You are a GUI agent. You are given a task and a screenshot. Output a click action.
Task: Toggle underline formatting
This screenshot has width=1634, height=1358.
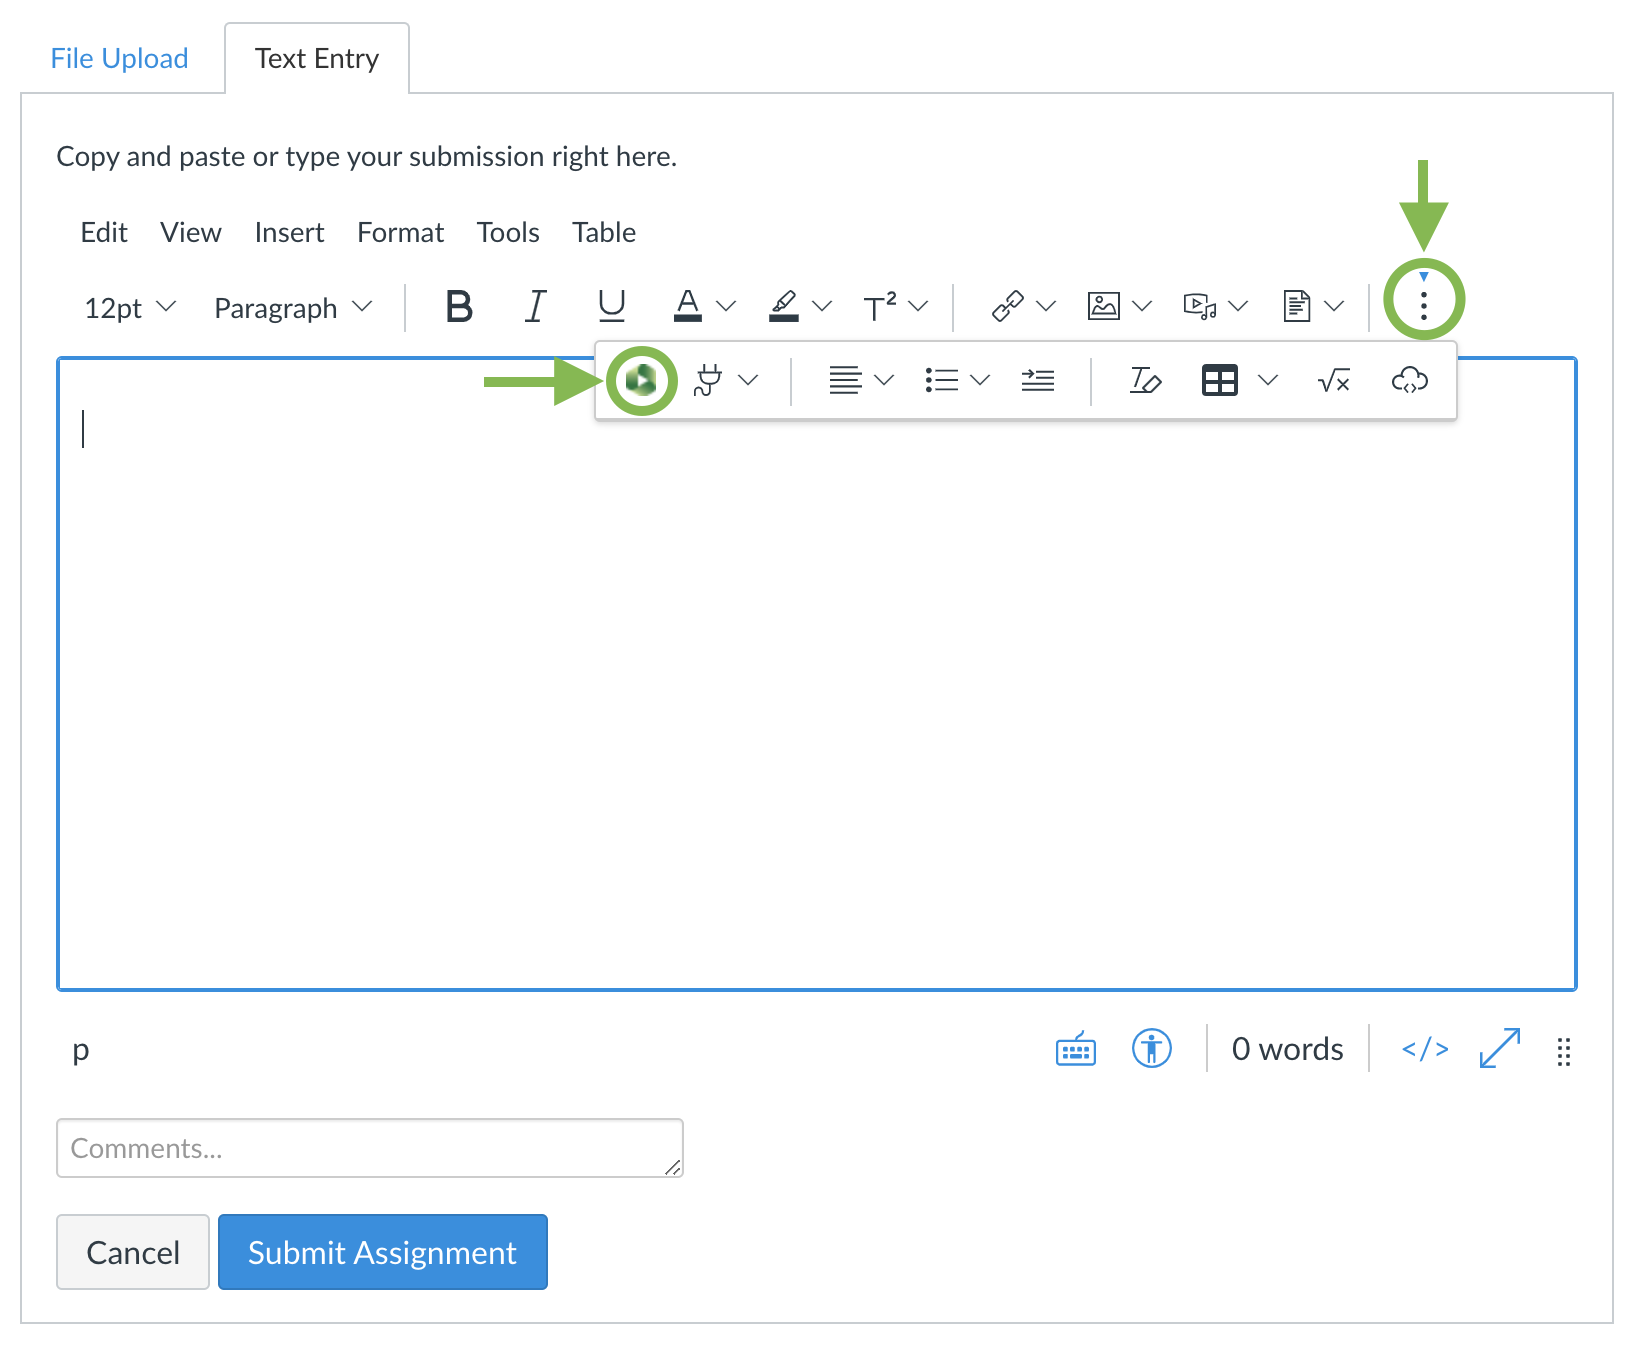611,307
